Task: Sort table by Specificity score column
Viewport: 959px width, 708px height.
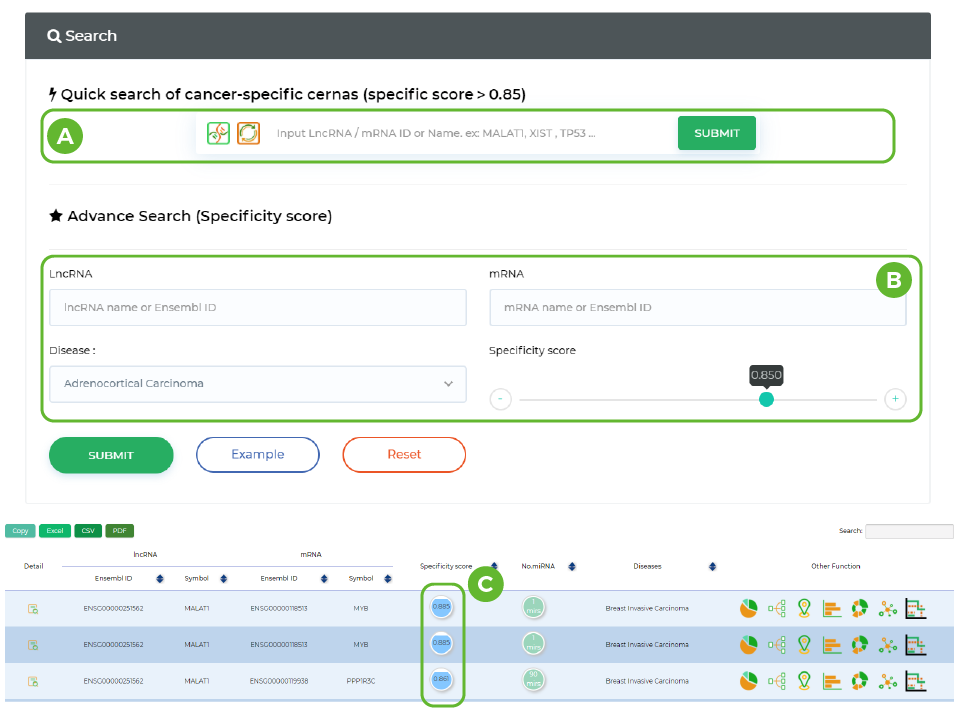Action: [x=494, y=566]
